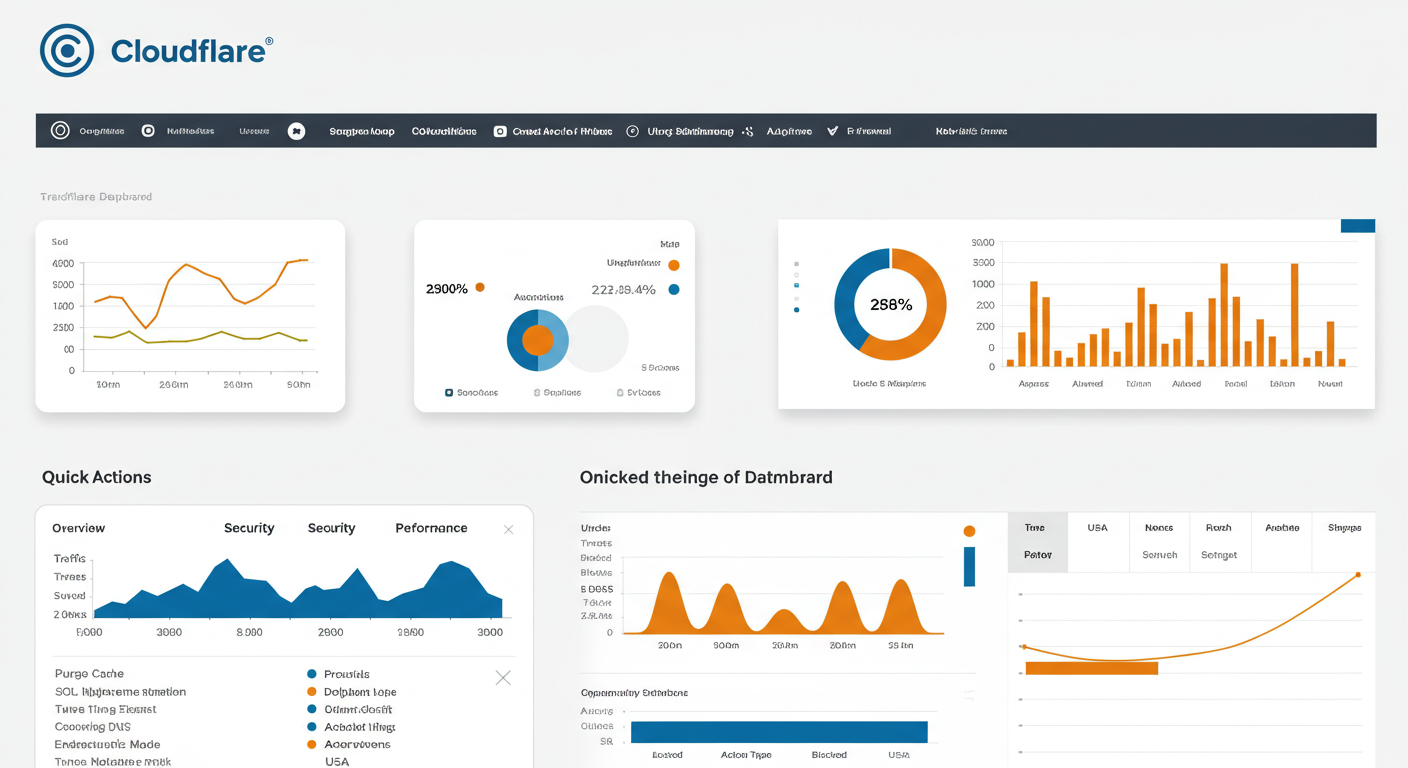This screenshot has height=768, width=1408.
Task: Toggle the rightmost legend checkbox under pie chart
Action: (620, 393)
